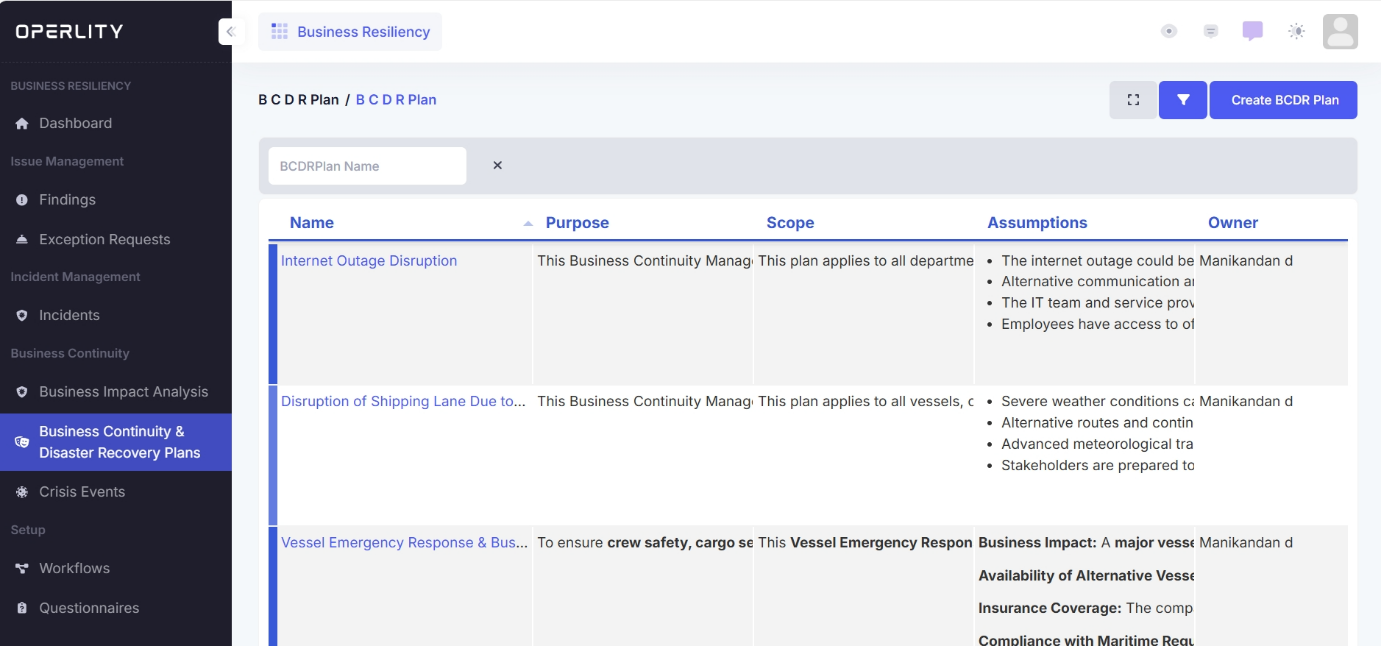Open the Internet Outage Disruption plan
Image resolution: width=1381 pixels, height=646 pixels.
(x=369, y=261)
